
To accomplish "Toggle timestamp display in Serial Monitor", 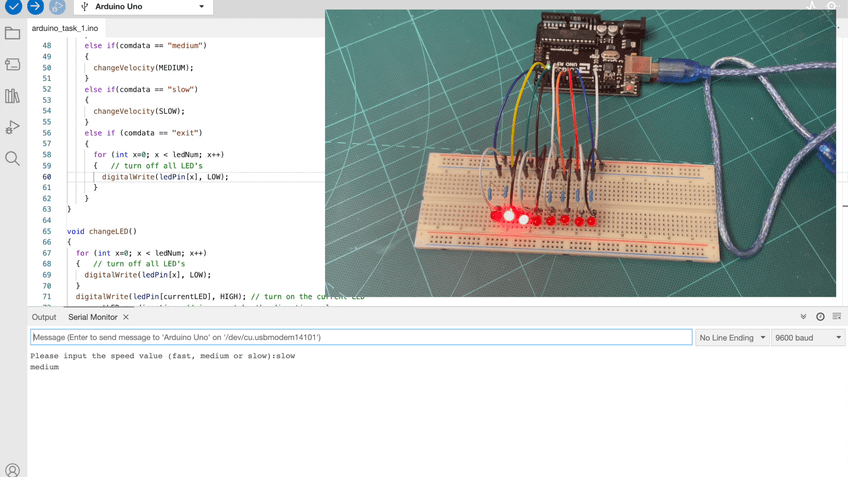I will pos(820,317).
